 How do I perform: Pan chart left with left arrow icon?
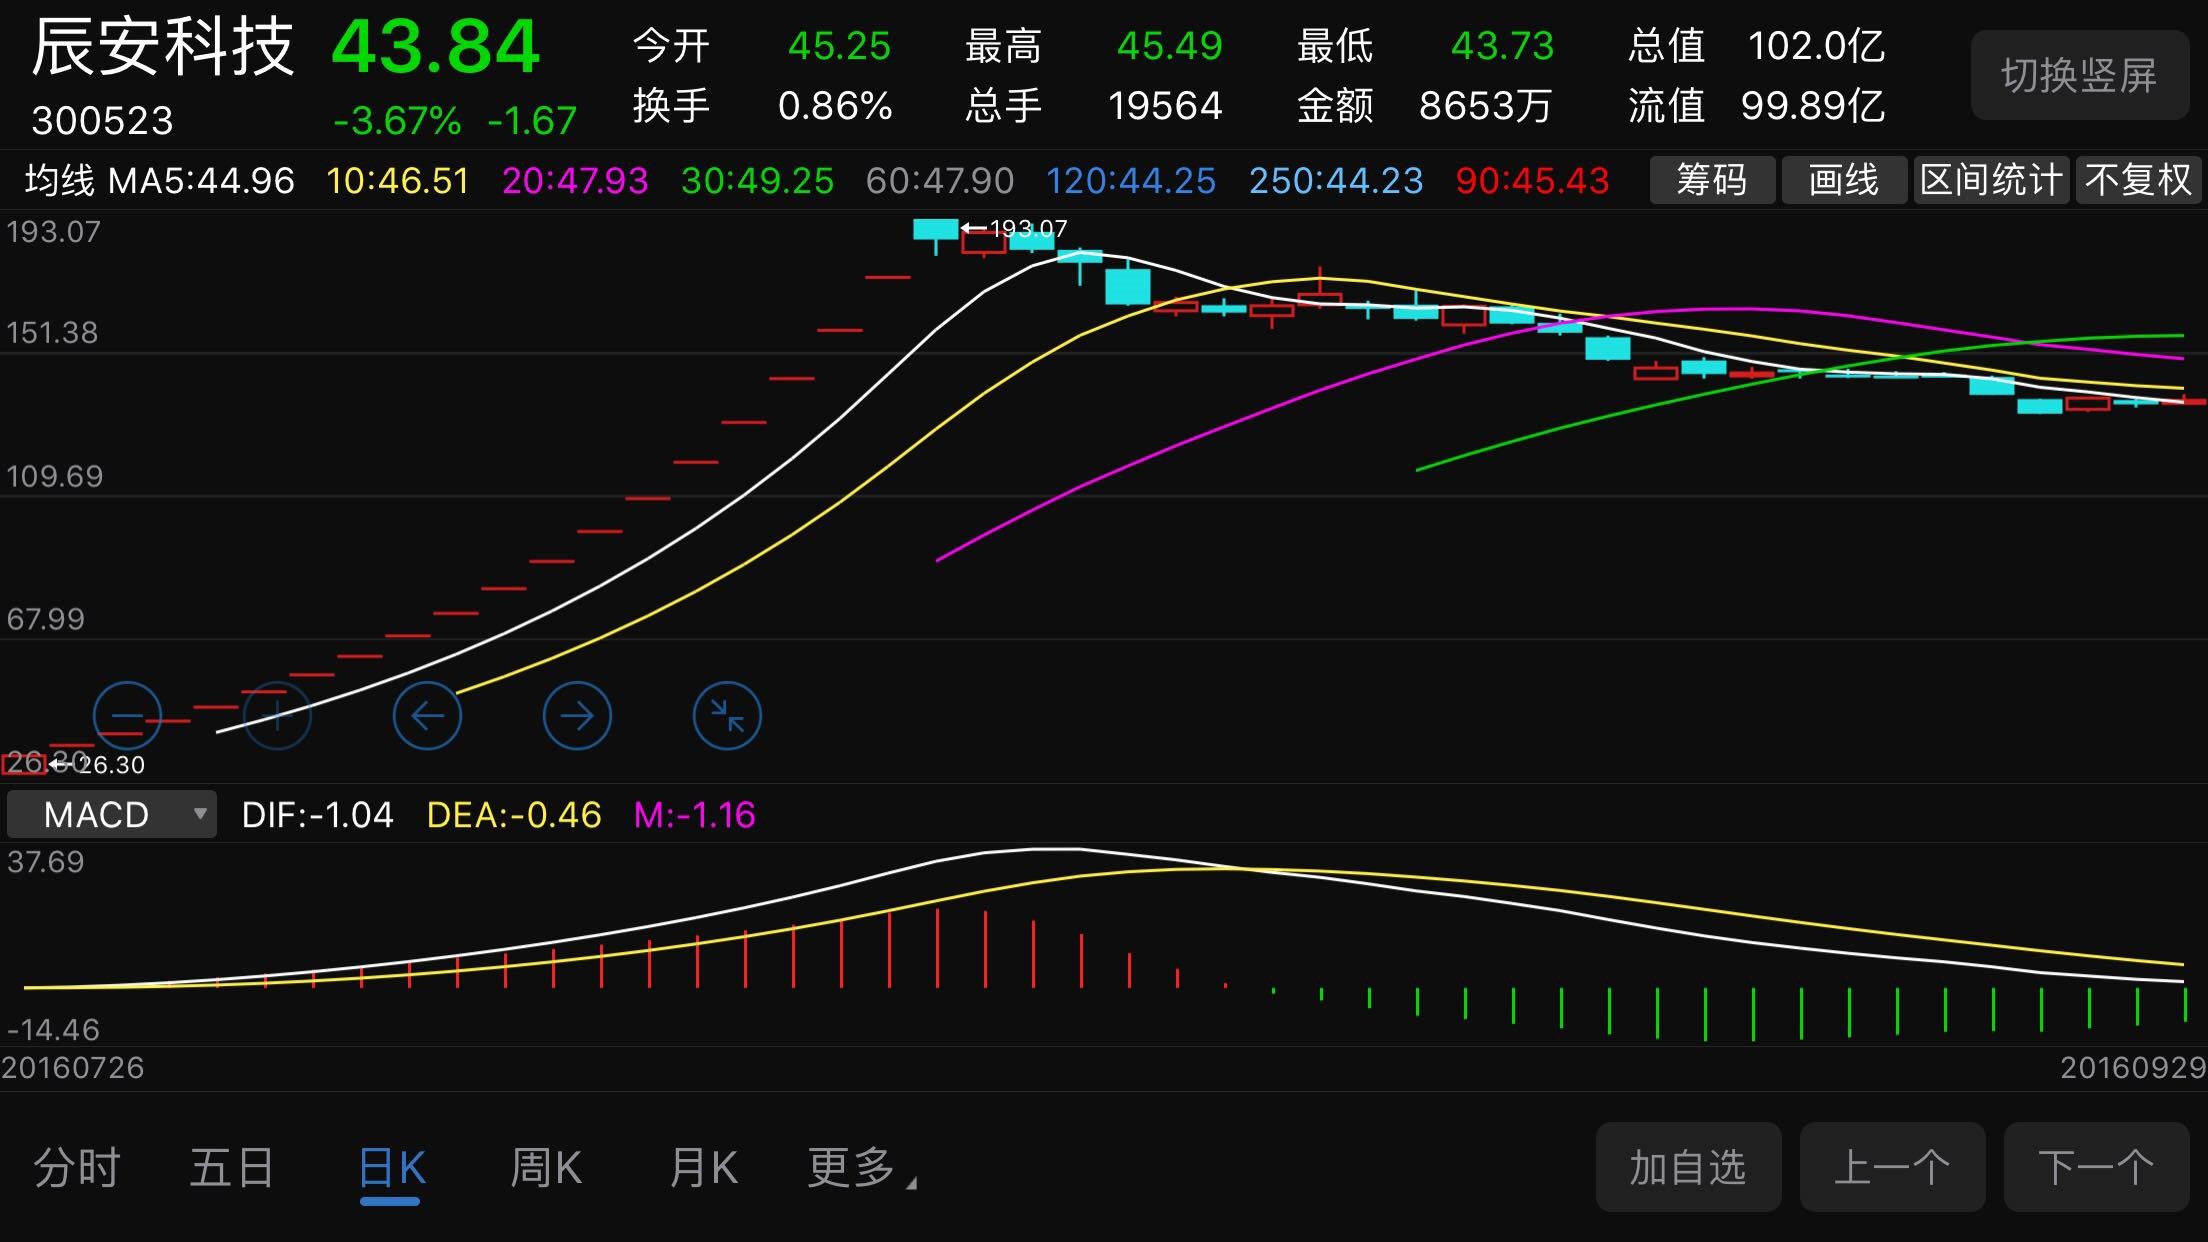pos(427,715)
